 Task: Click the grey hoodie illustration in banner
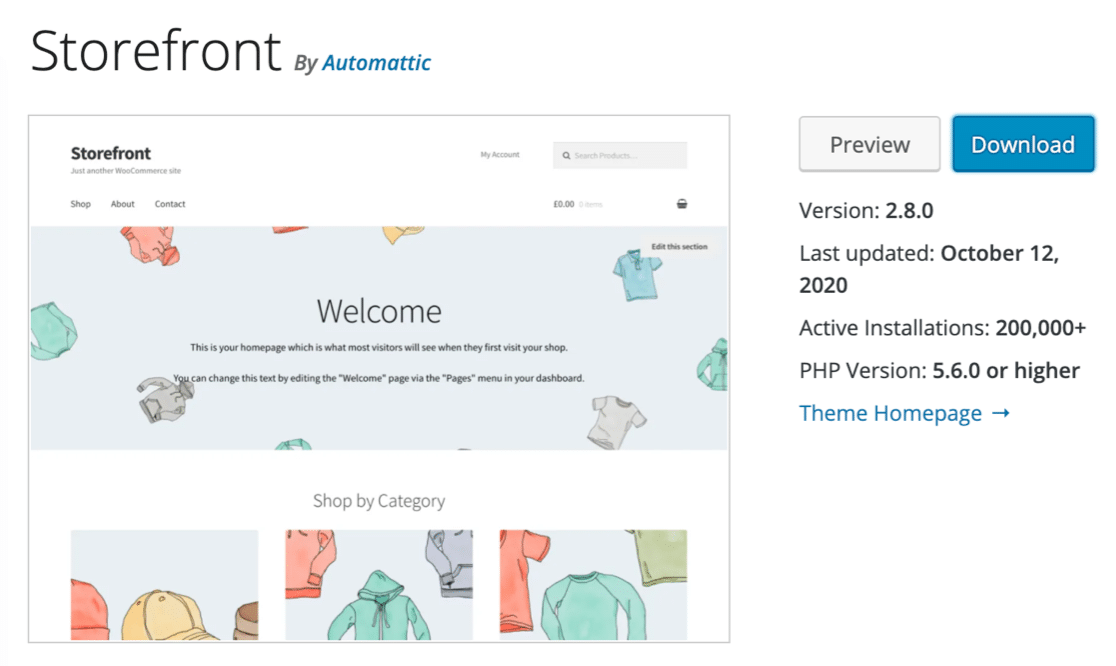164,399
